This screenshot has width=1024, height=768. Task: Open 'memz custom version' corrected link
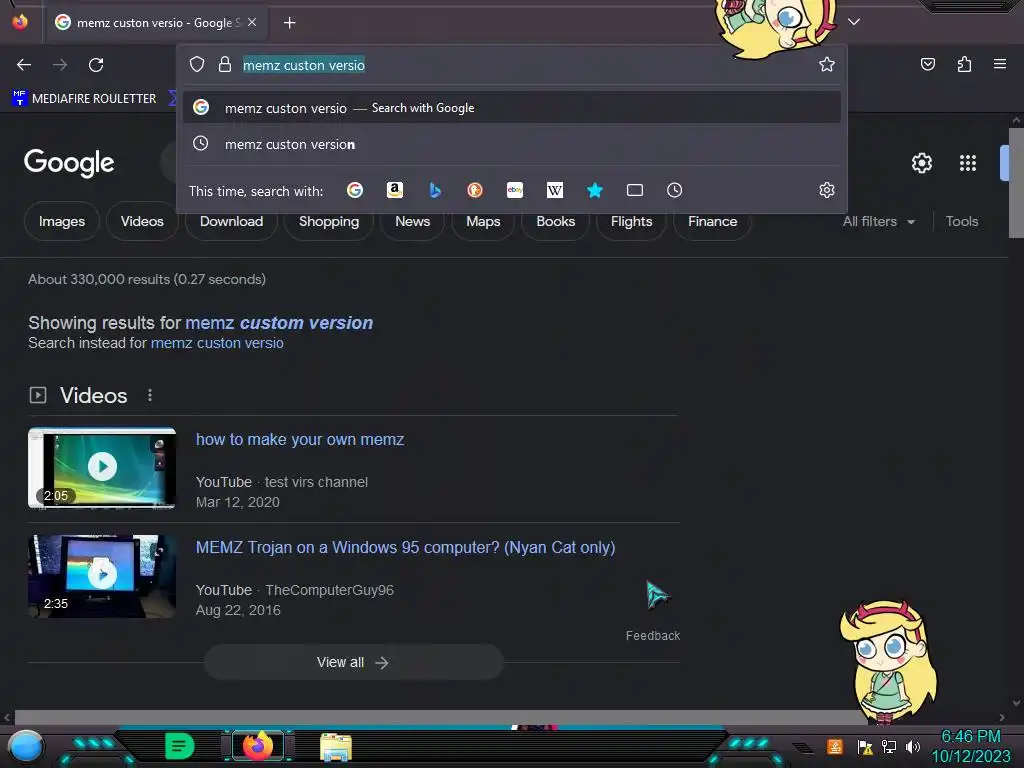click(x=279, y=323)
